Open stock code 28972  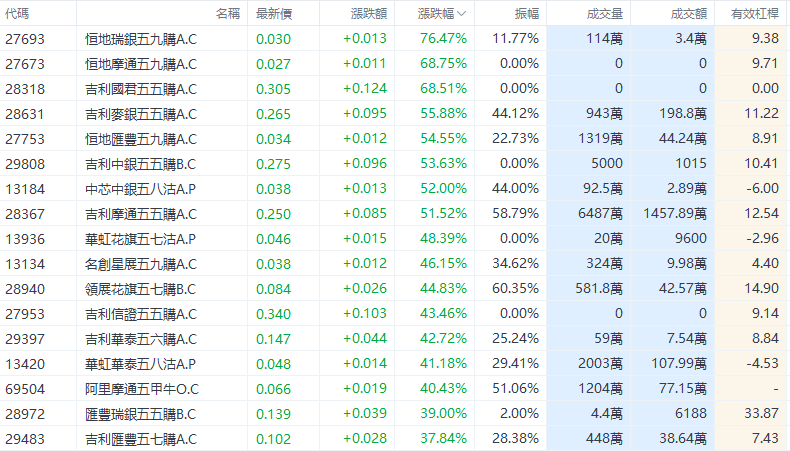click(25, 413)
